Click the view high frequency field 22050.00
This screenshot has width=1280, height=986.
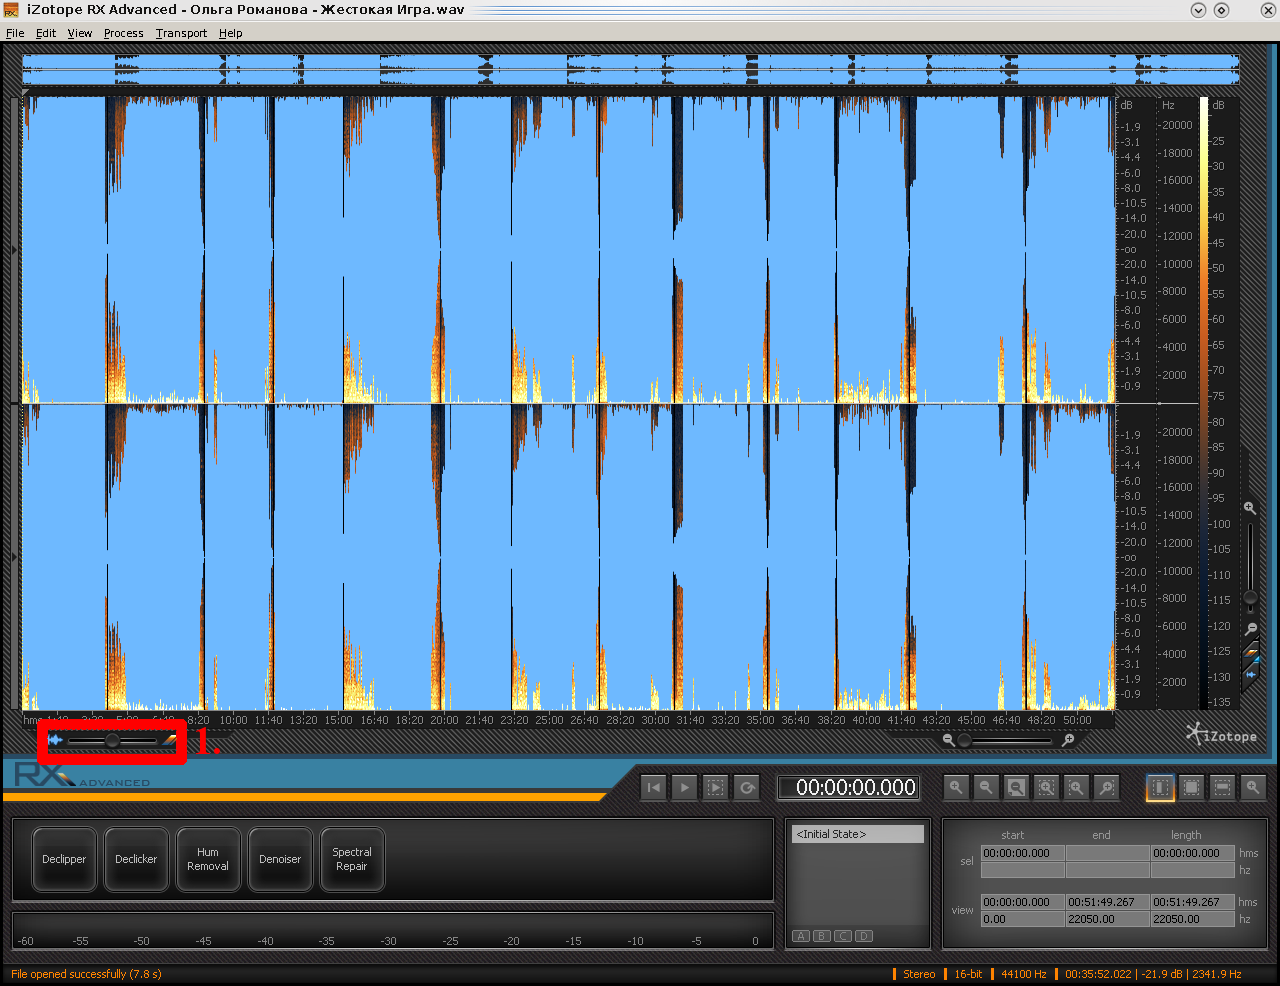1107,919
